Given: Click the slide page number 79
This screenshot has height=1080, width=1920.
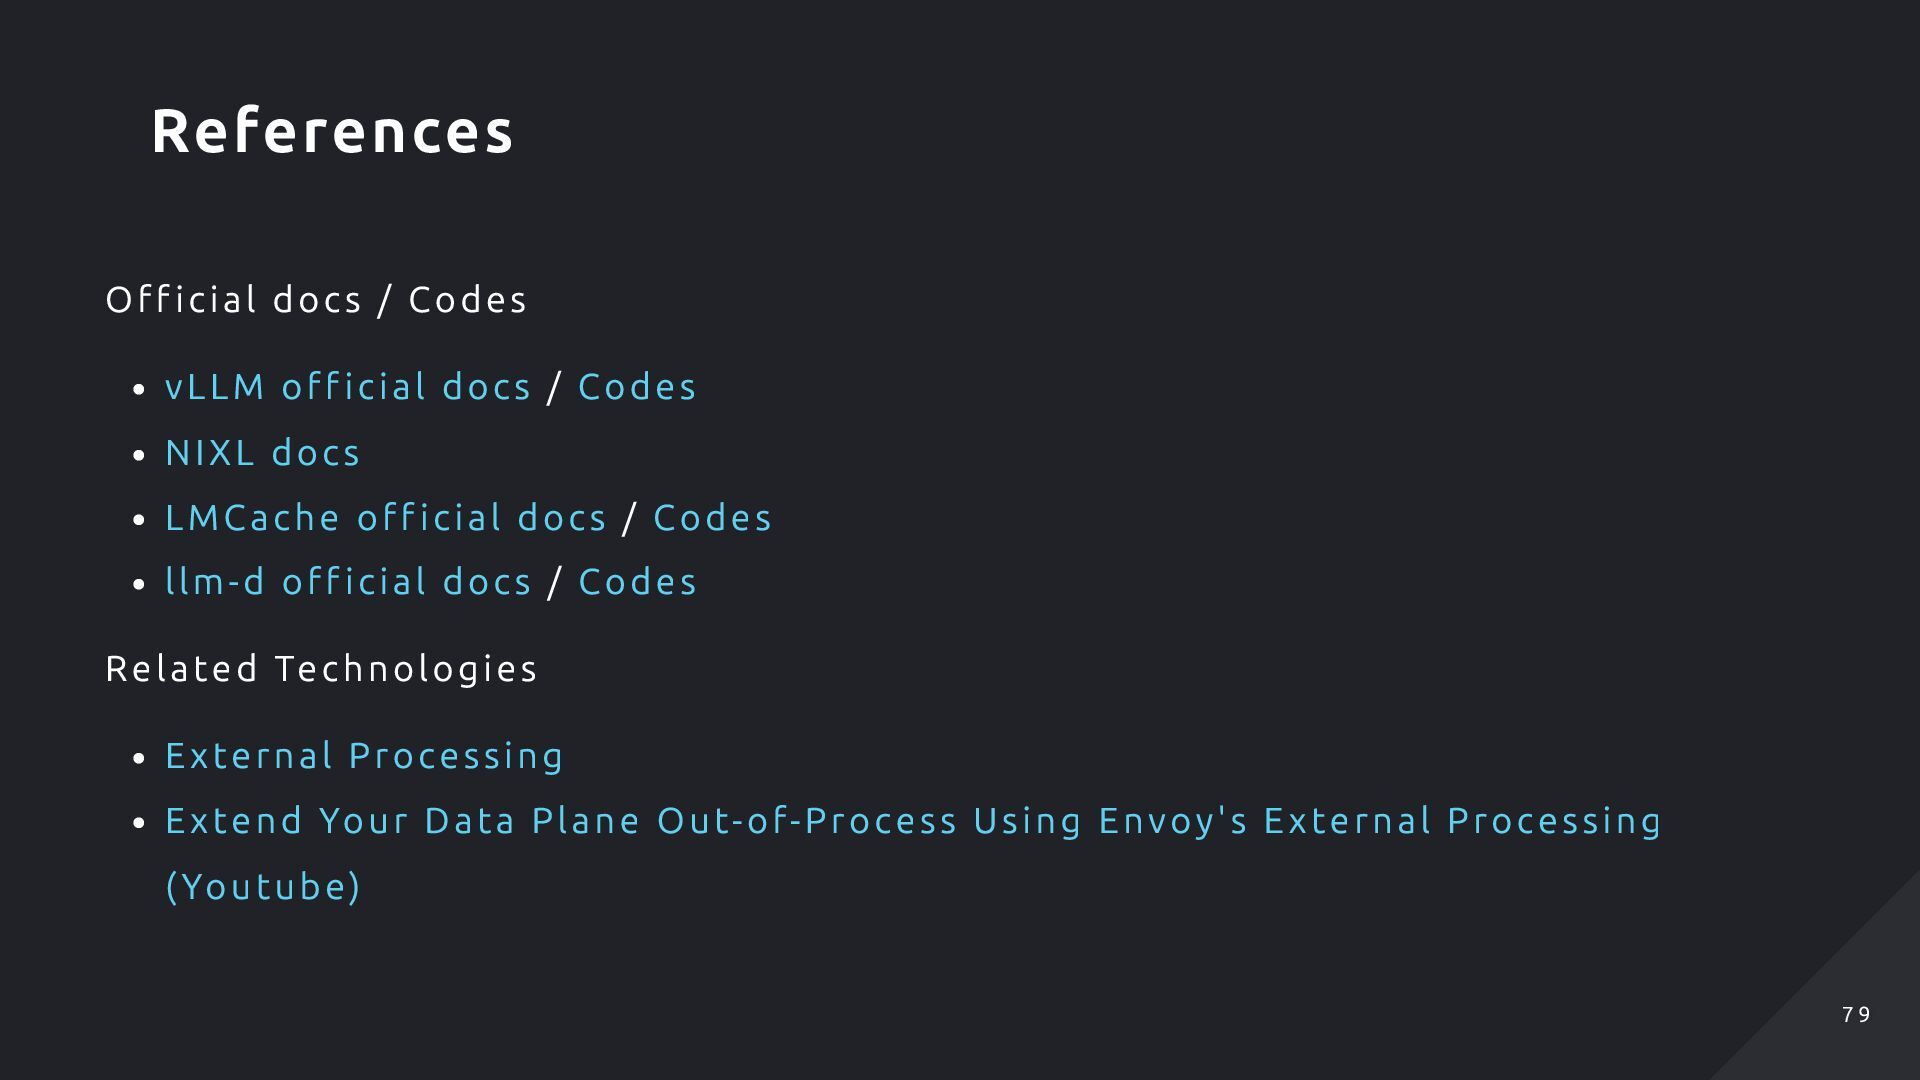Looking at the screenshot, I should pos(1856,1015).
